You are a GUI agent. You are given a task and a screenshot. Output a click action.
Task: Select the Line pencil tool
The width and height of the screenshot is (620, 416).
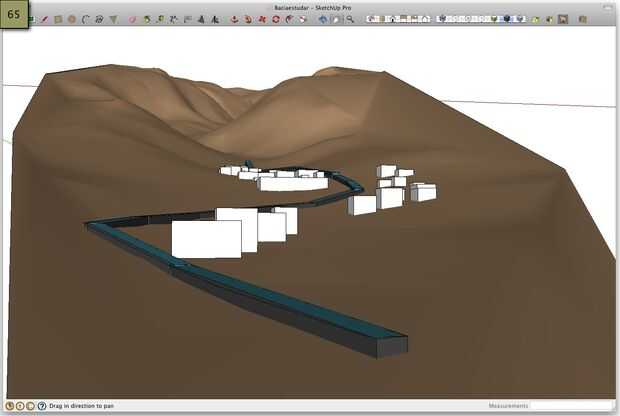coord(45,19)
